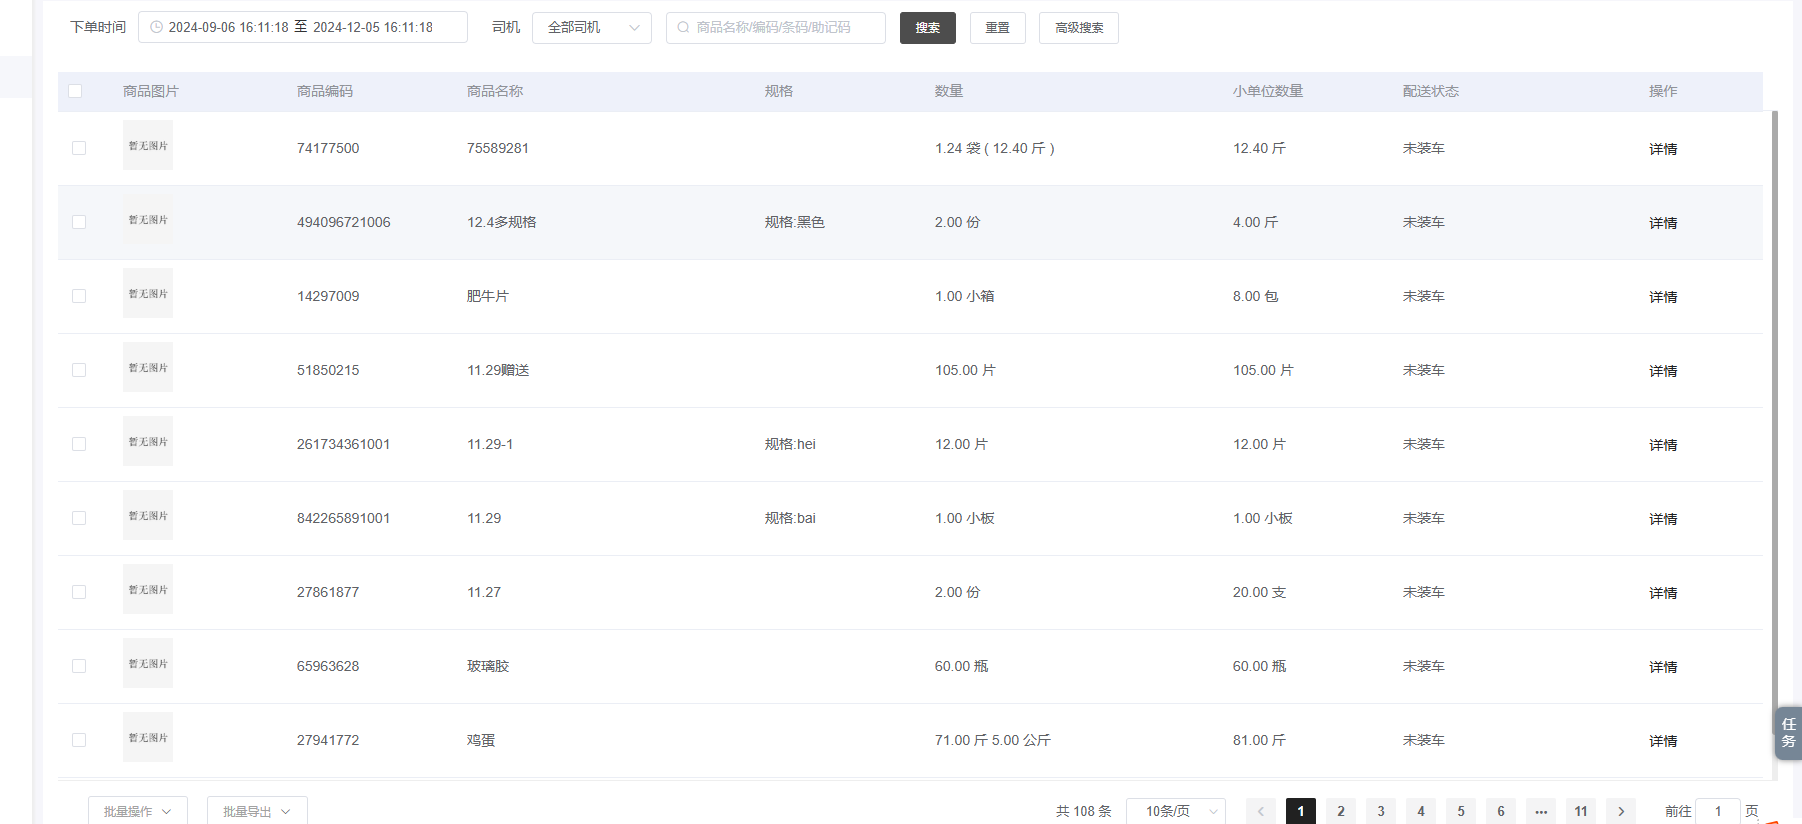
Task: Expand the 批量操作 dropdown menu
Action: (137, 811)
